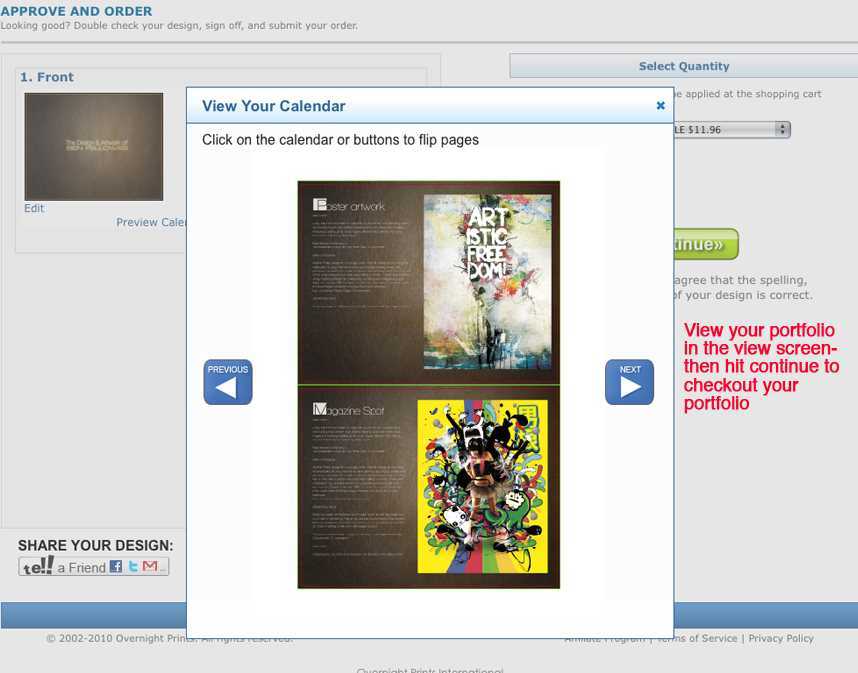Click the Artistic Freedom poster image
Viewport: 858px width, 673px height.
(x=488, y=283)
